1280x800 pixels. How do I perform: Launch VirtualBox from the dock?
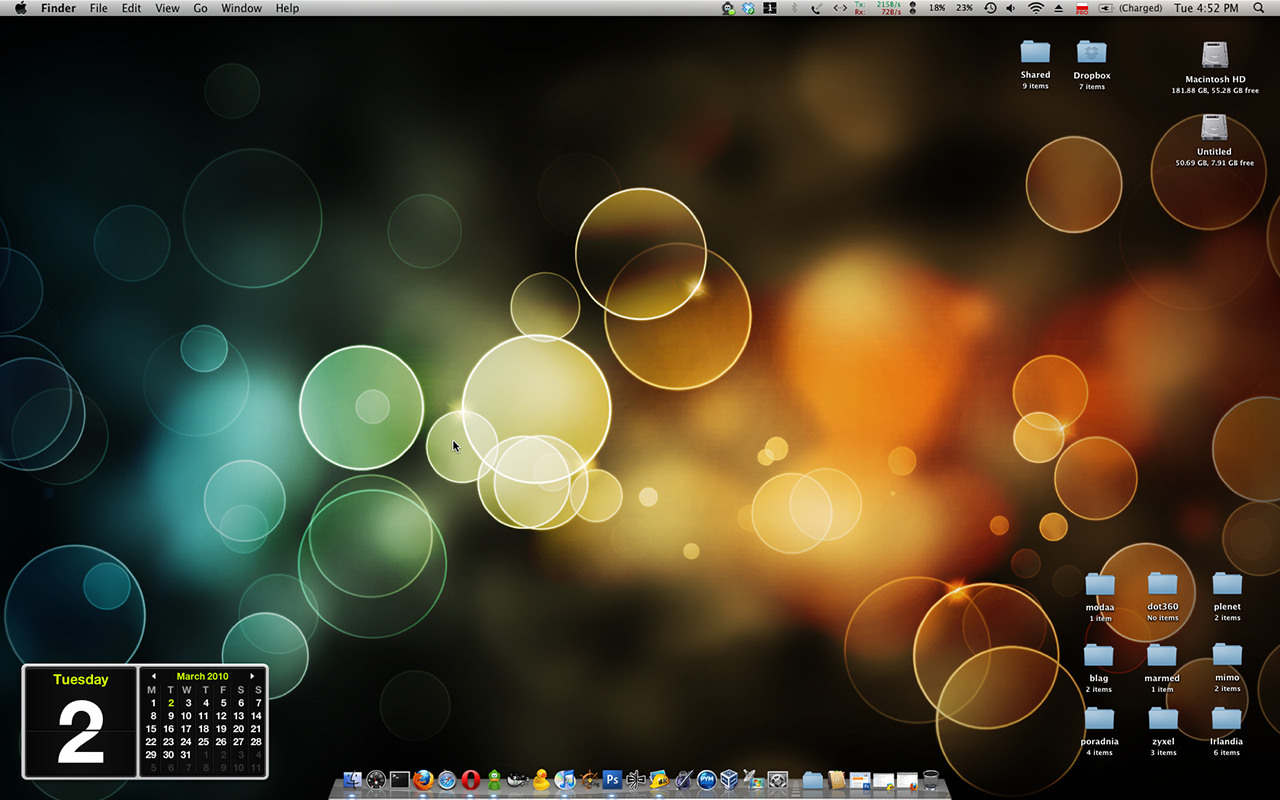(x=730, y=780)
